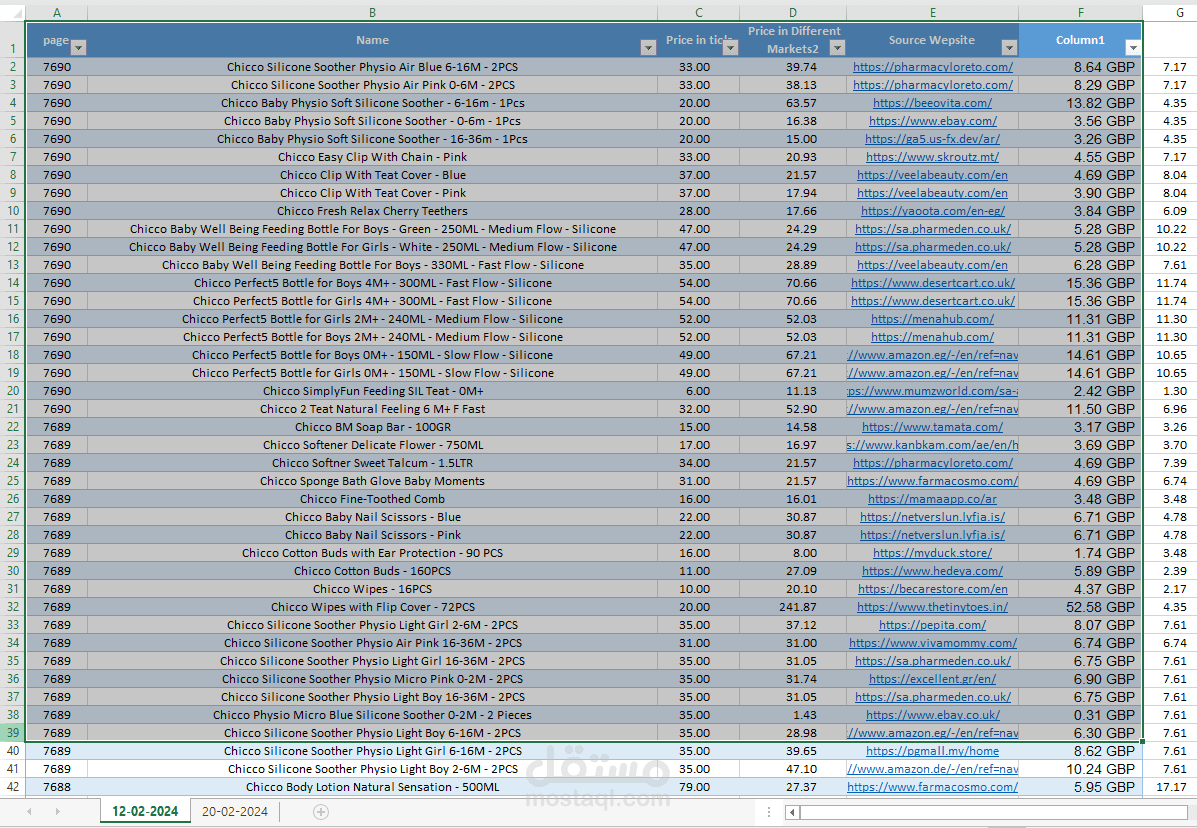This screenshot has height=828, width=1197.
Task: Open the filter dropdown on Price in Different Markets2
Action: click(837, 48)
